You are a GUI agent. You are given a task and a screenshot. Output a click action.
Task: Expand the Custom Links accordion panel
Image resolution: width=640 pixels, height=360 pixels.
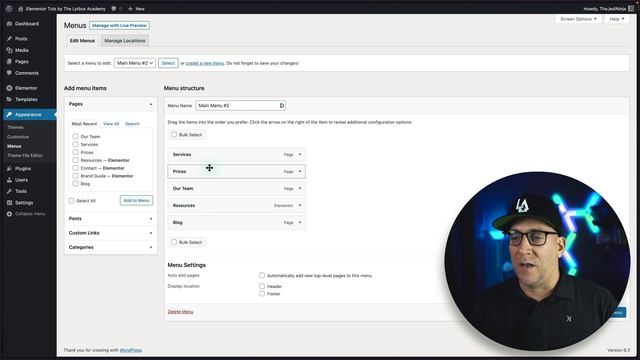point(151,233)
